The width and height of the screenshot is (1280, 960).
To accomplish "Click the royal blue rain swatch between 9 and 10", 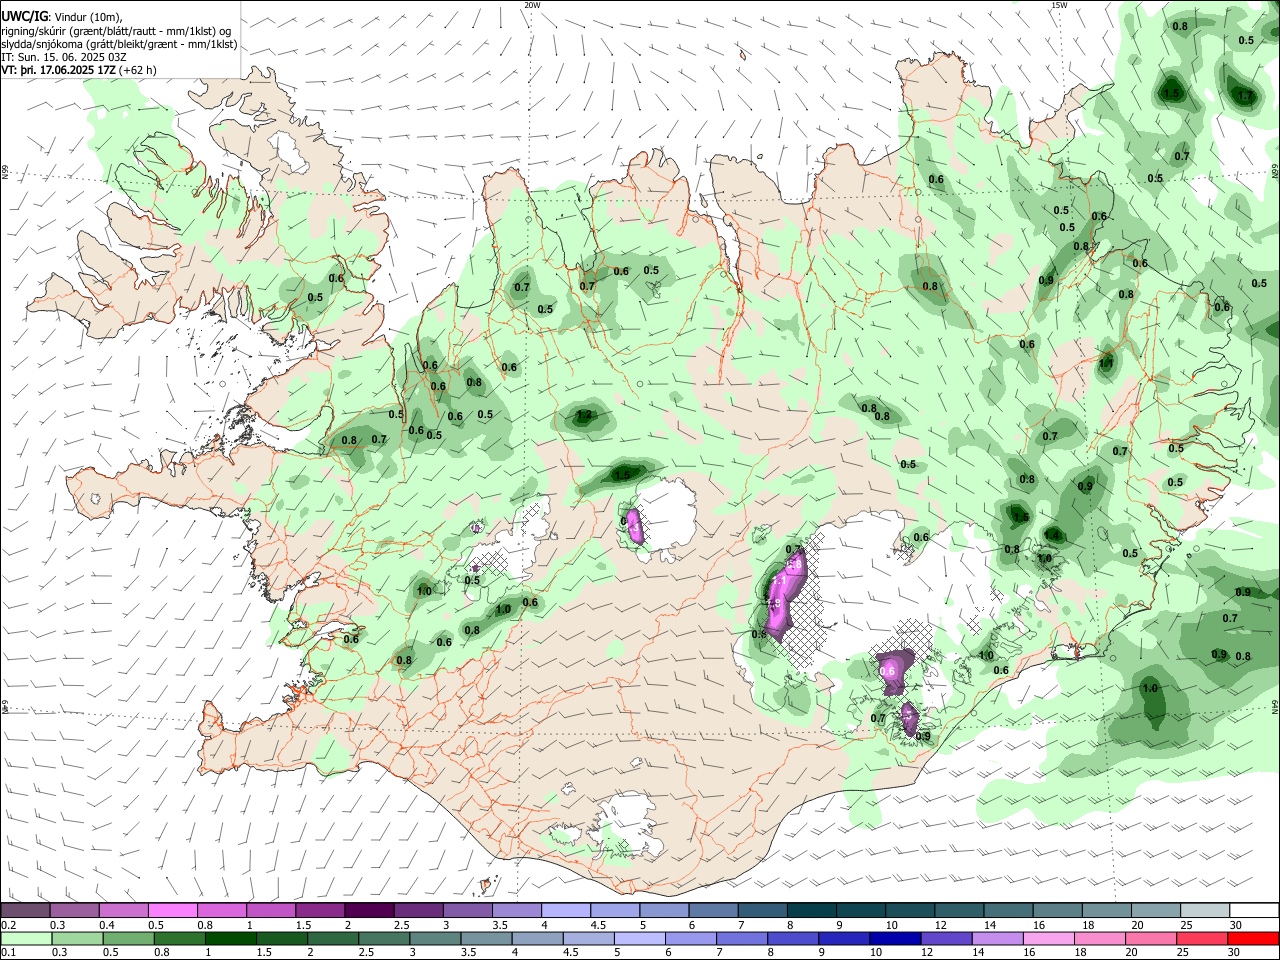I will [845, 939].
